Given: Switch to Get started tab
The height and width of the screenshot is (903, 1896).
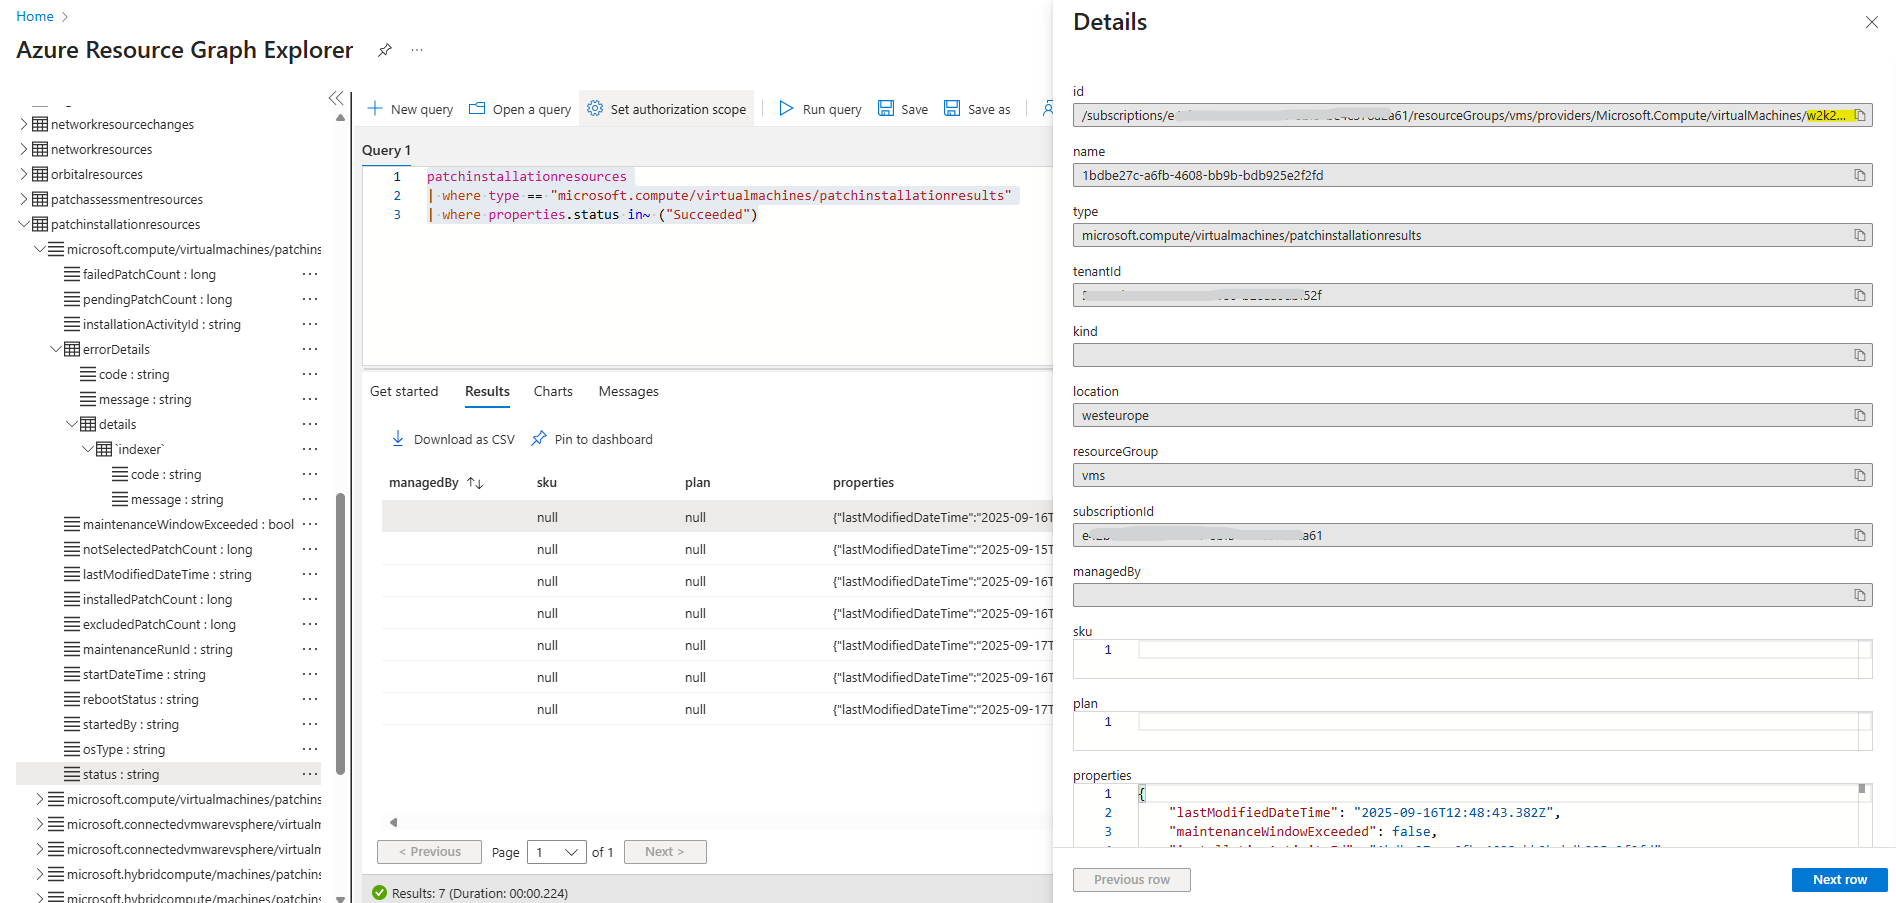Looking at the screenshot, I should click(404, 391).
